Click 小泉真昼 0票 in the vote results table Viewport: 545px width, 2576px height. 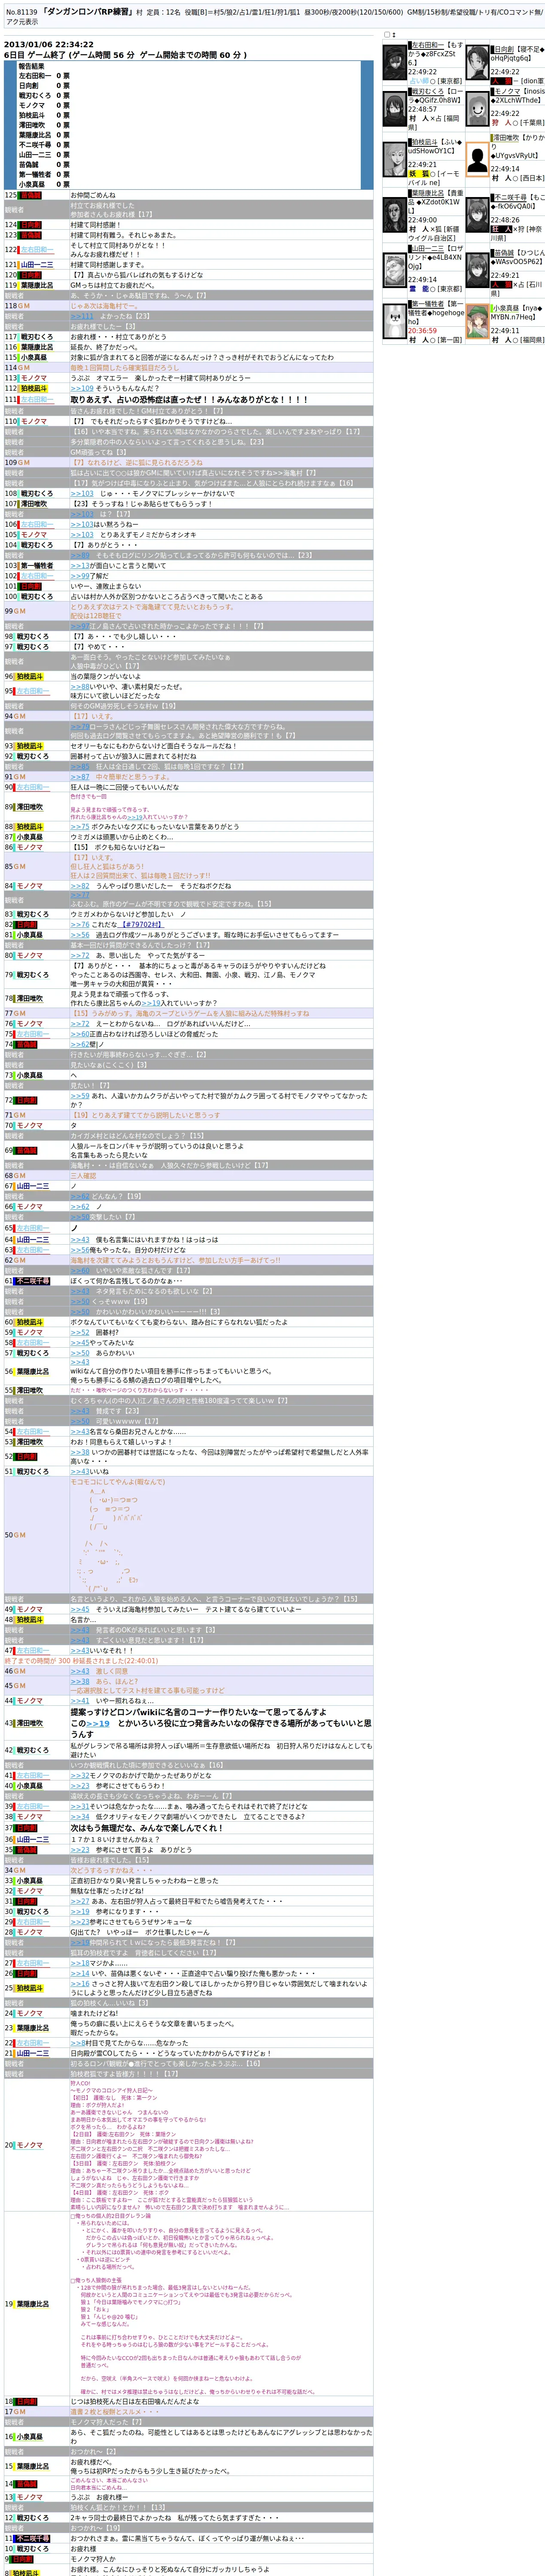tap(44, 184)
